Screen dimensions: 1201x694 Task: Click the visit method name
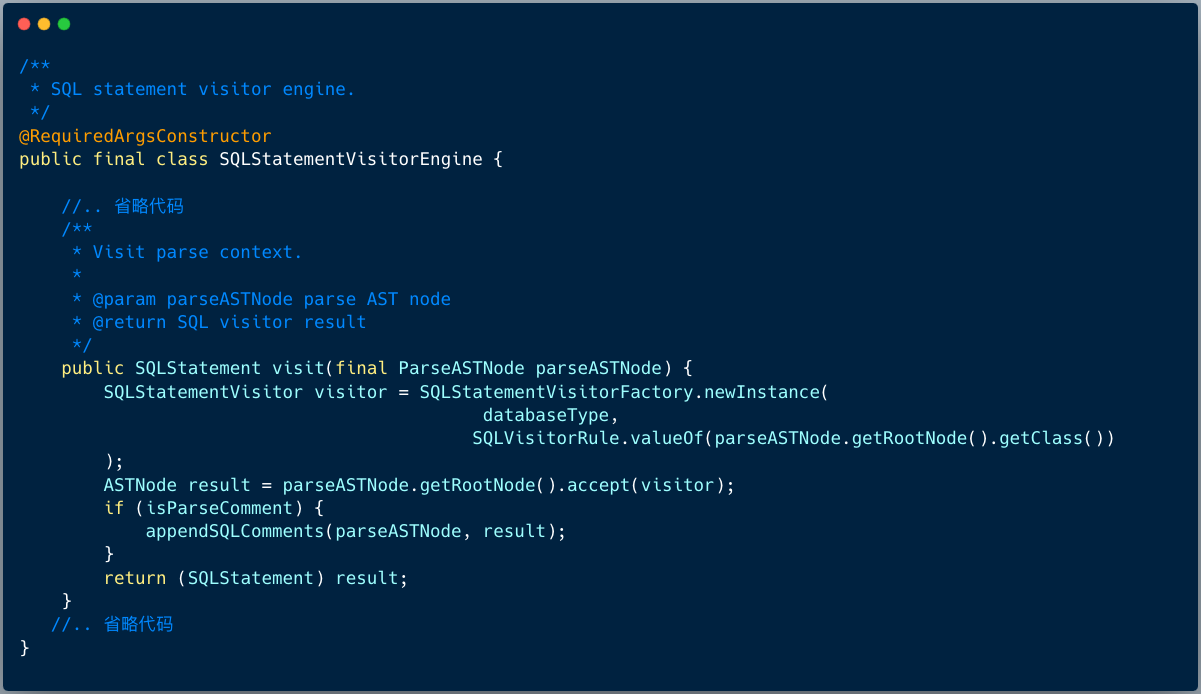(x=297, y=368)
